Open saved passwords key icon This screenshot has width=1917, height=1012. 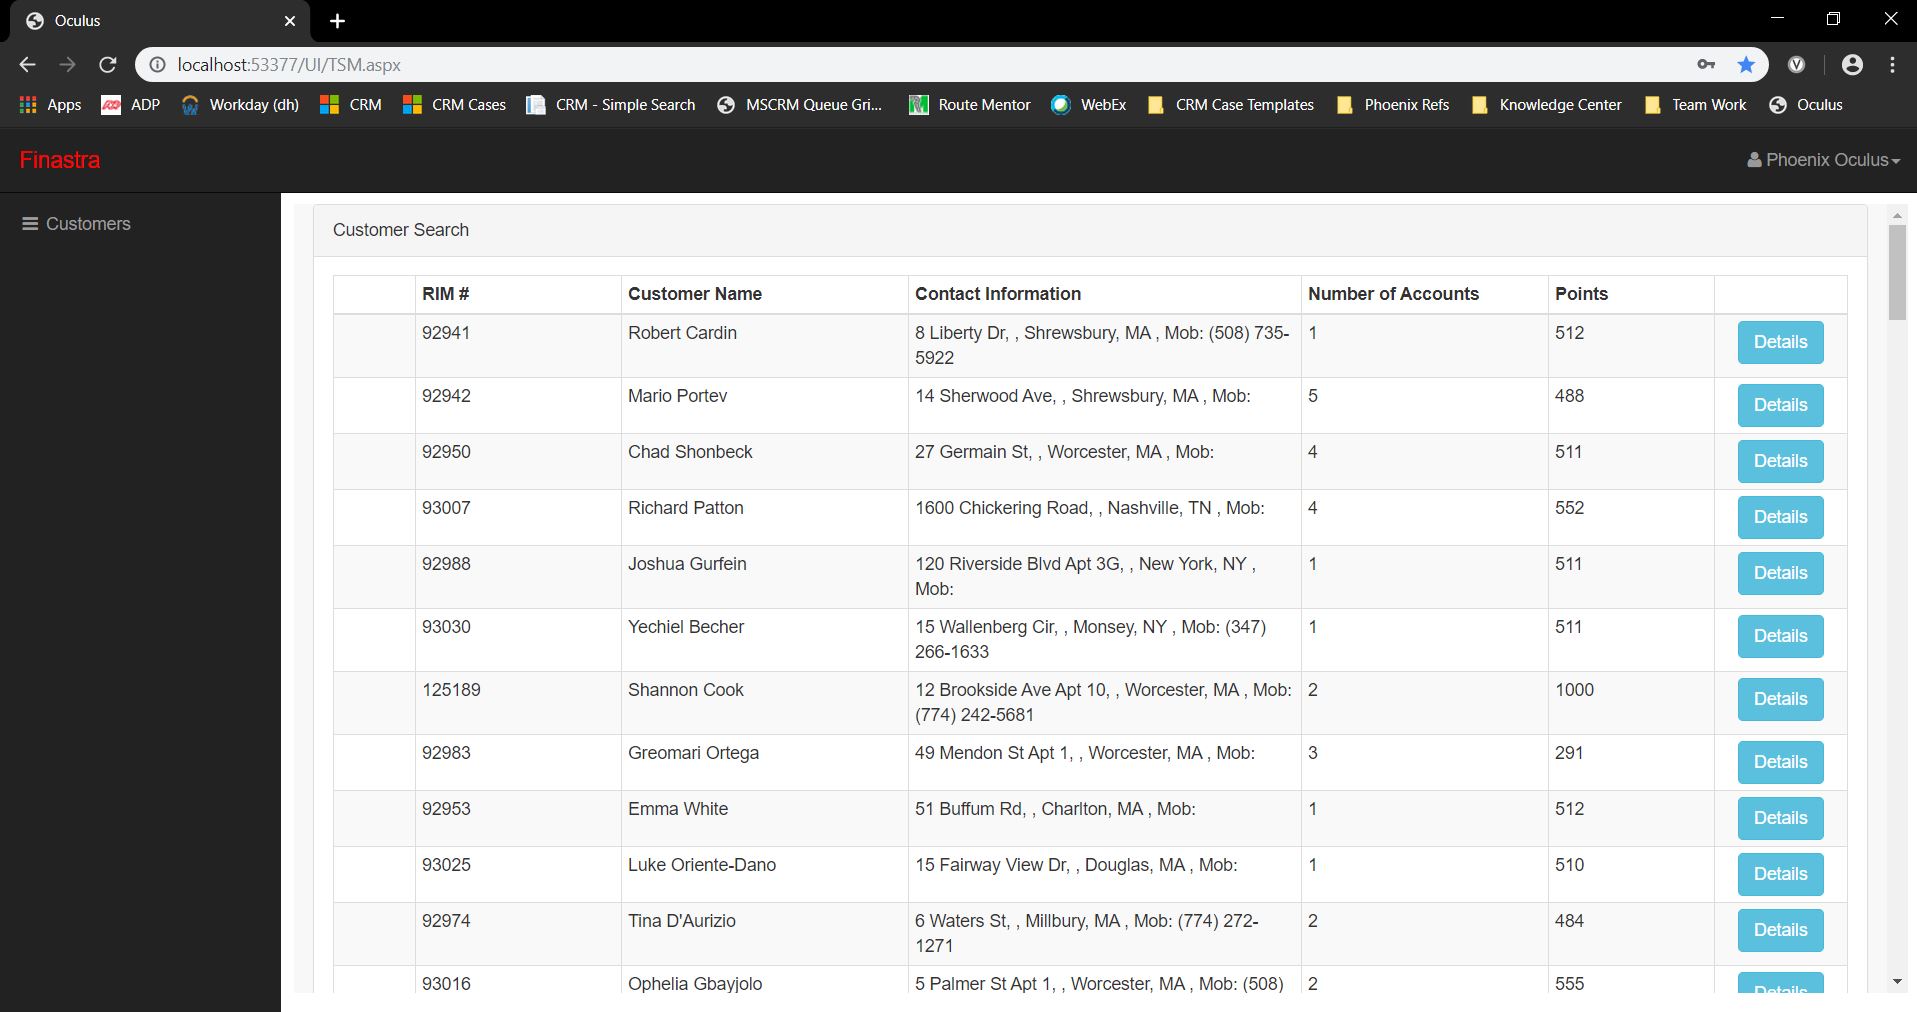1706,65
